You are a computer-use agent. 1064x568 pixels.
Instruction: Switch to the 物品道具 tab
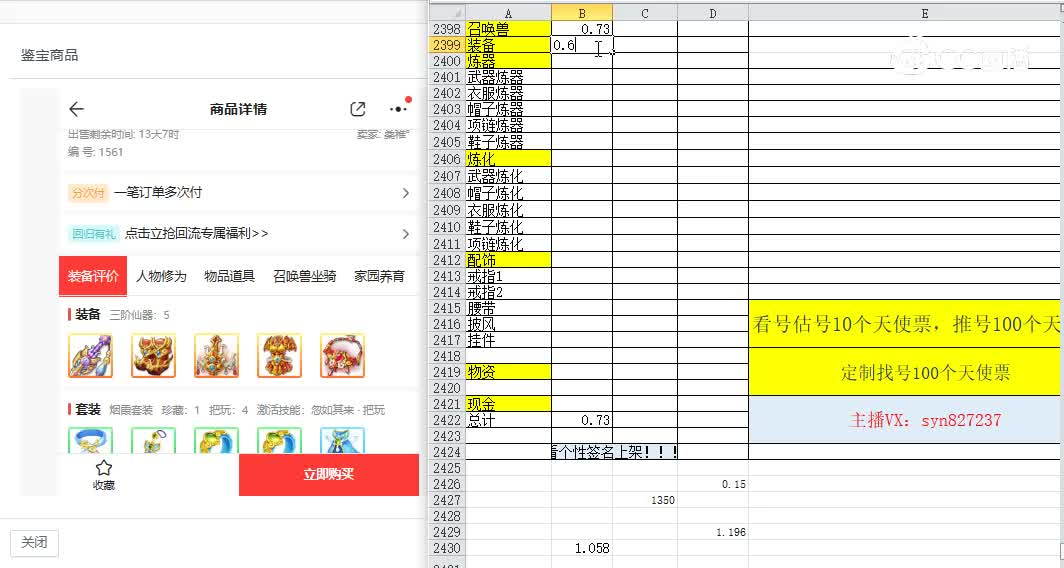pos(229,276)
